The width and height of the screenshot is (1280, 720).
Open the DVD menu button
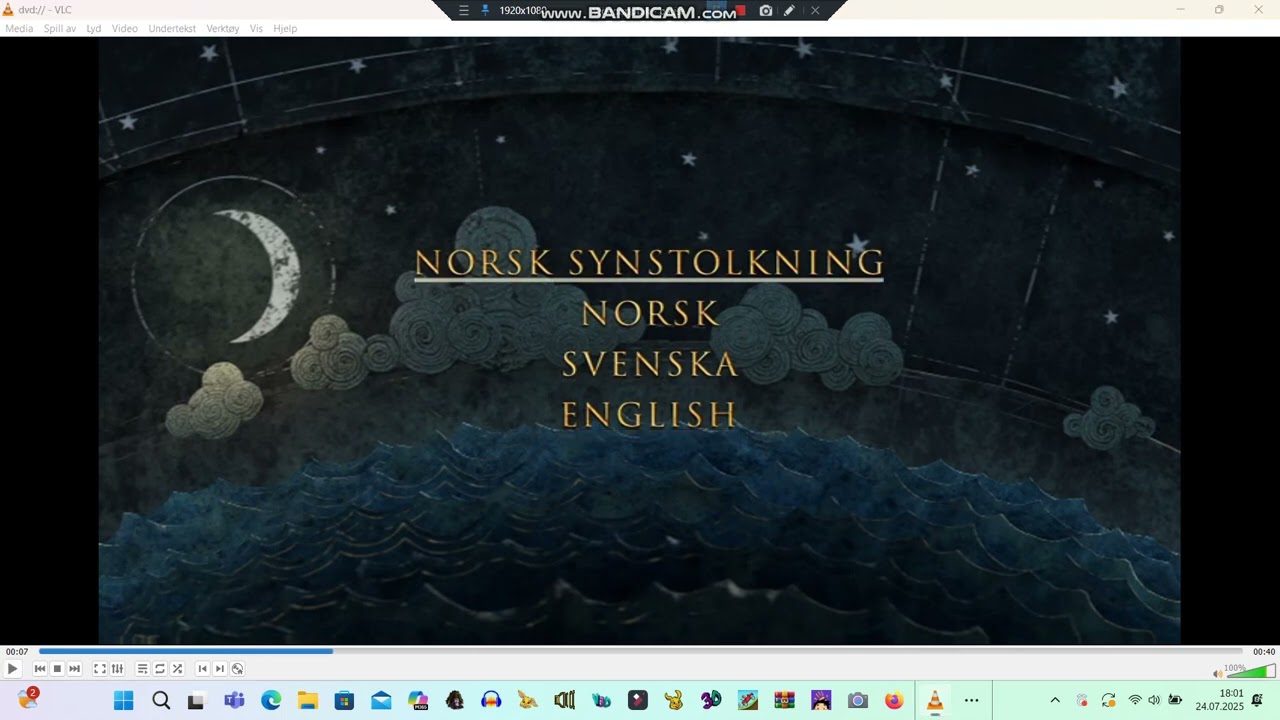point(237,669)
